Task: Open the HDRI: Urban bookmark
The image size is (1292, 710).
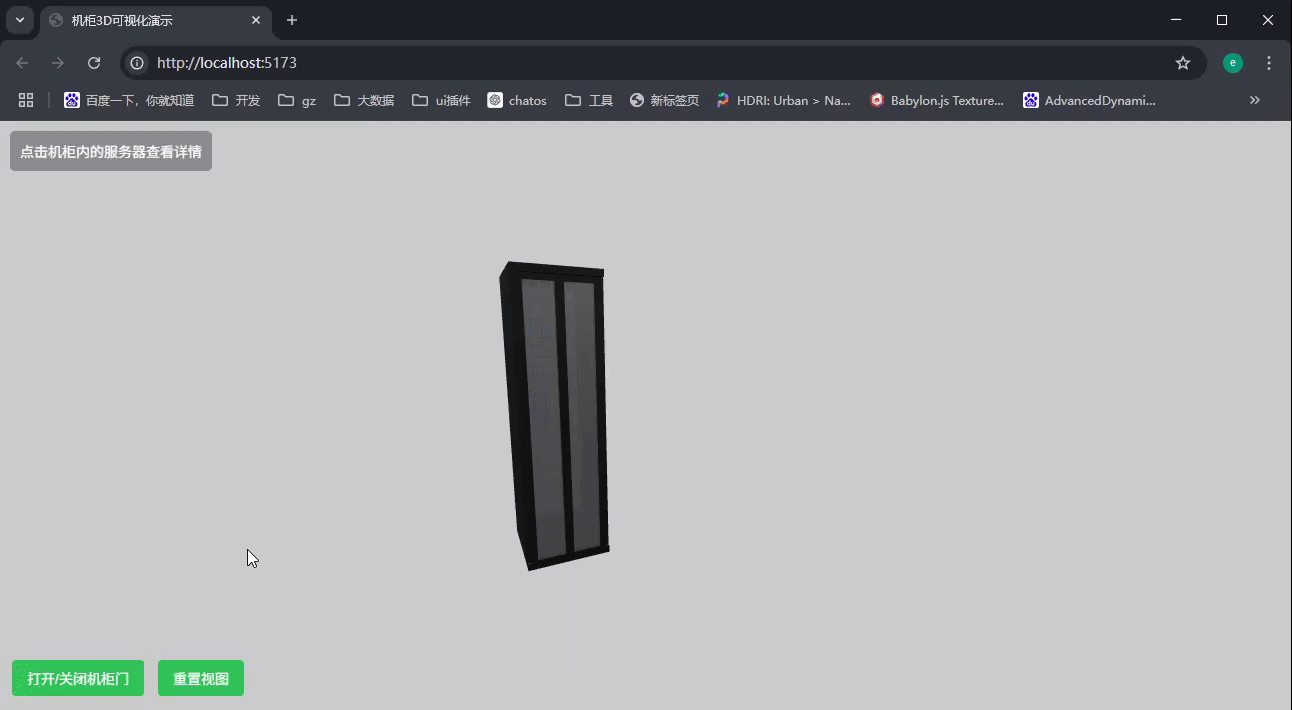Action: [x=783, y=100]
